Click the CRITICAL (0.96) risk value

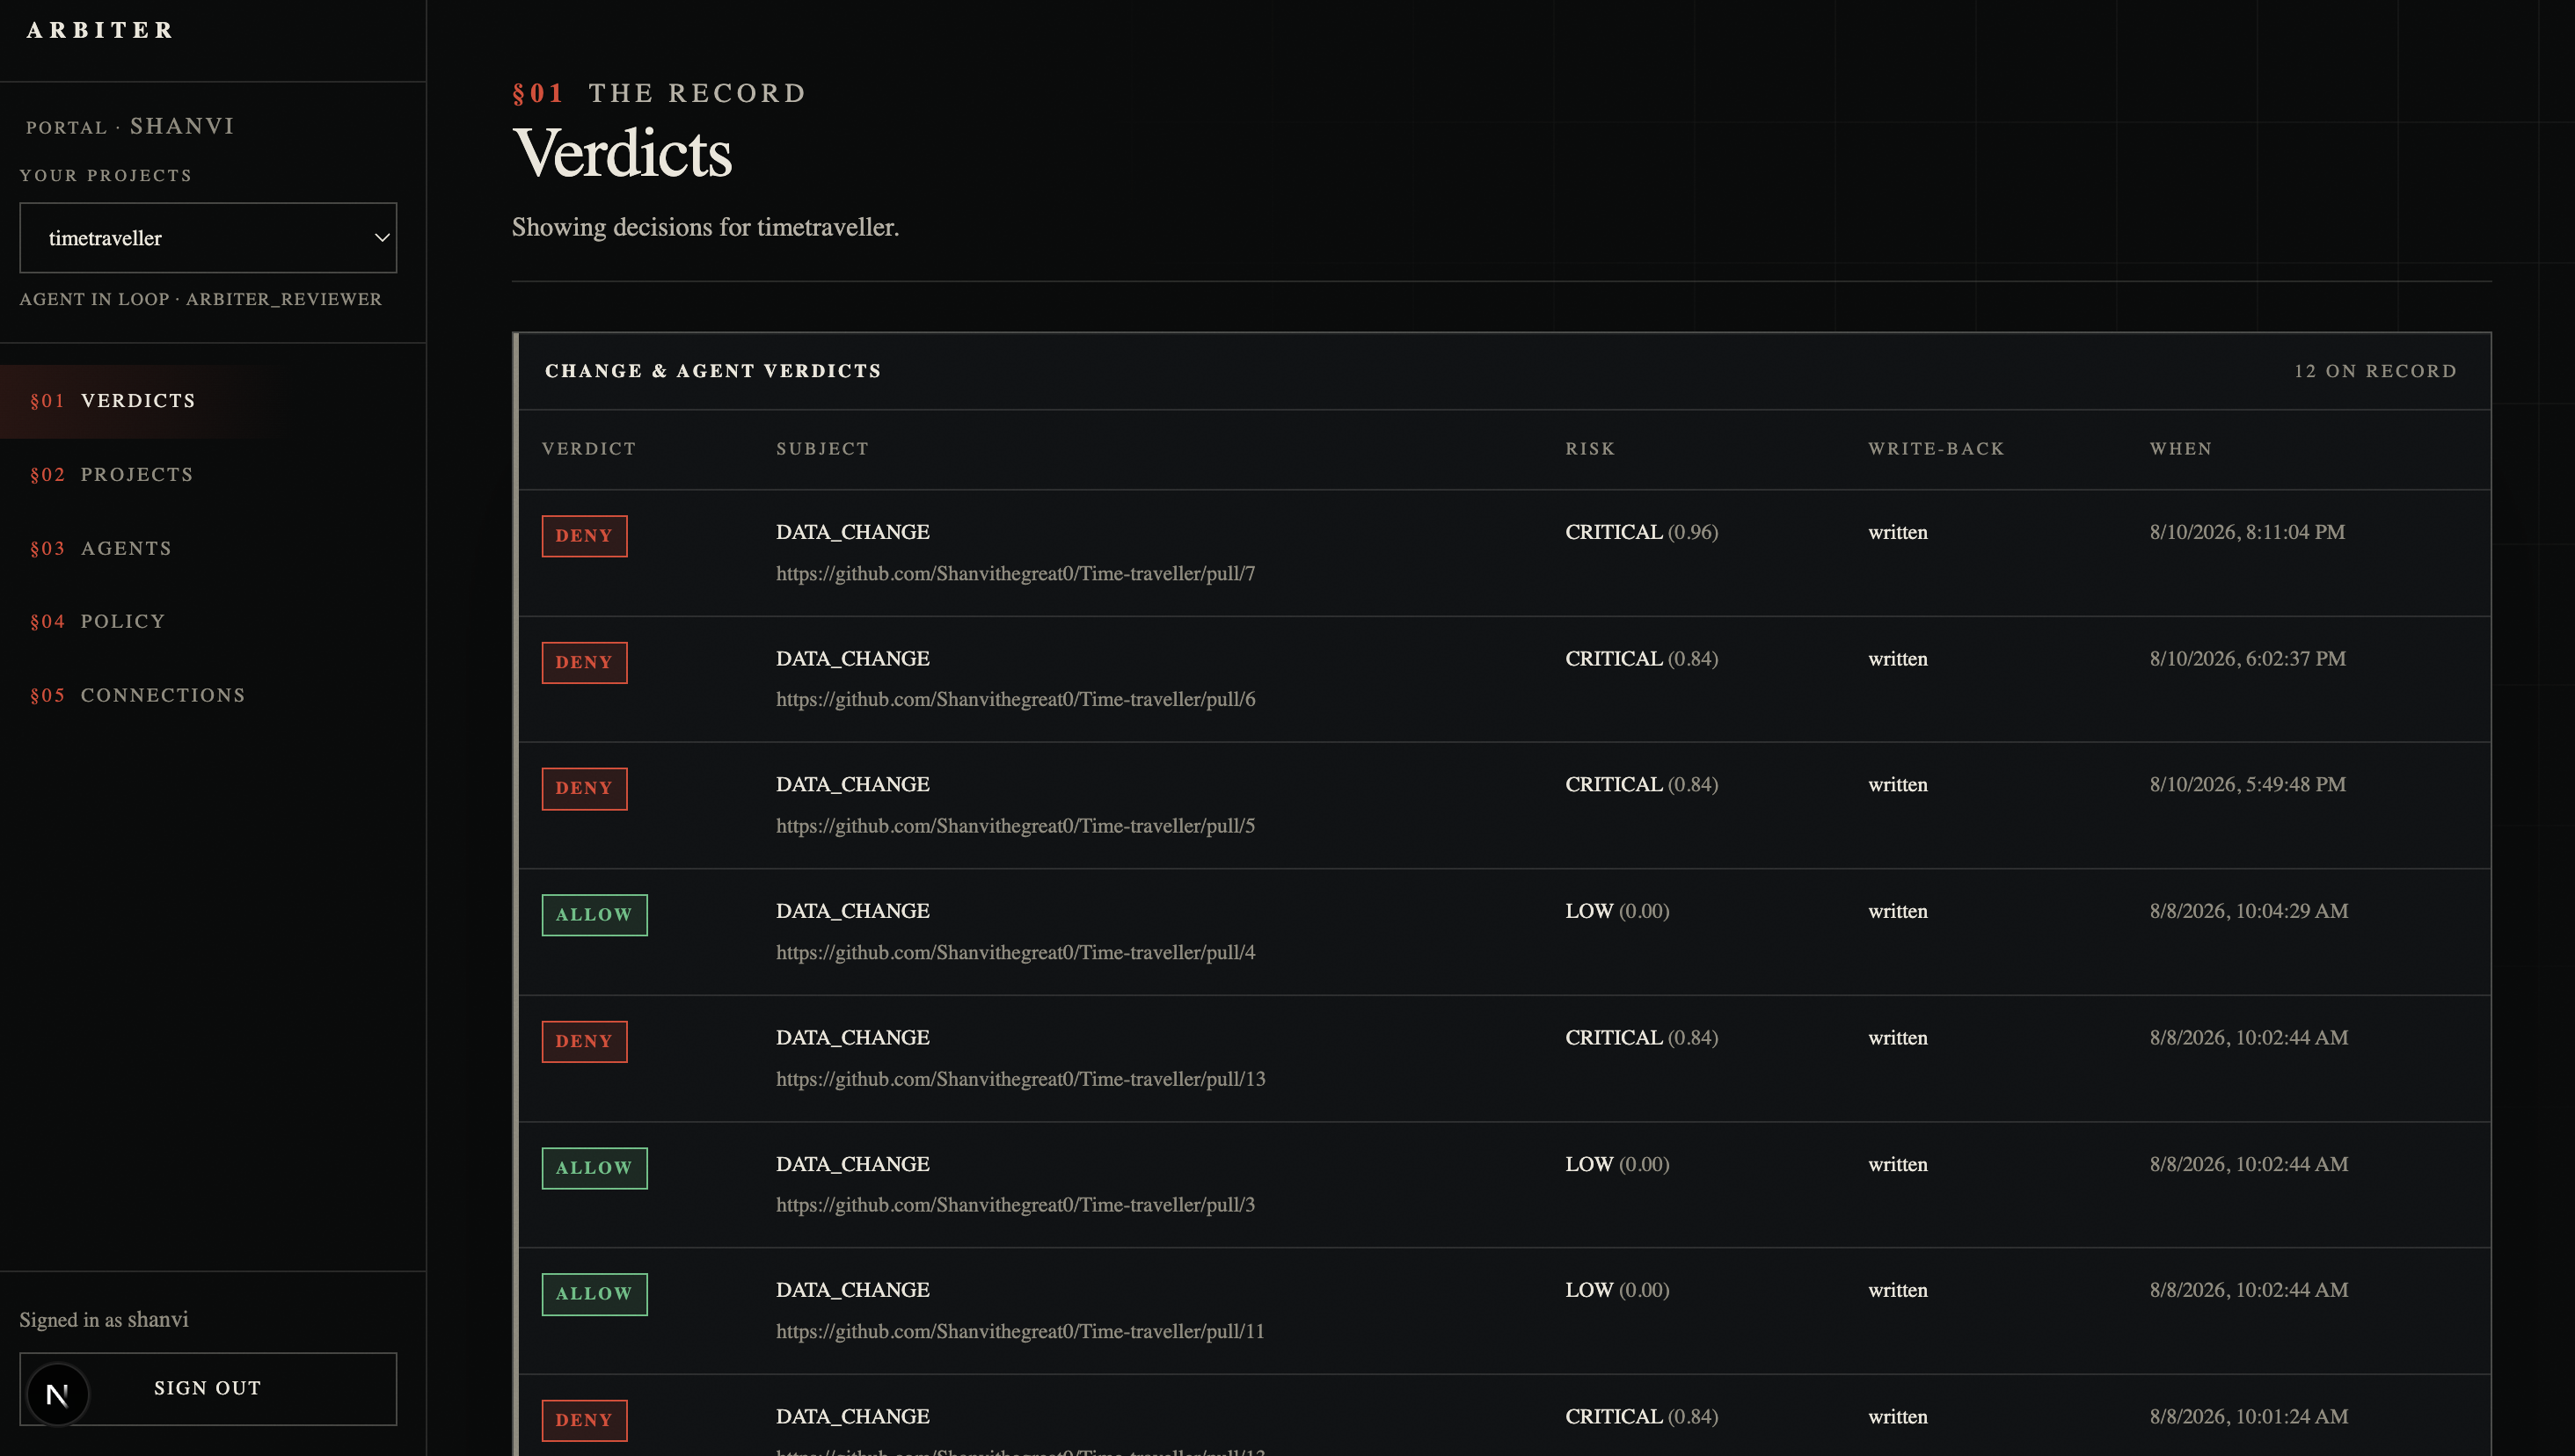click(1642, 532)
